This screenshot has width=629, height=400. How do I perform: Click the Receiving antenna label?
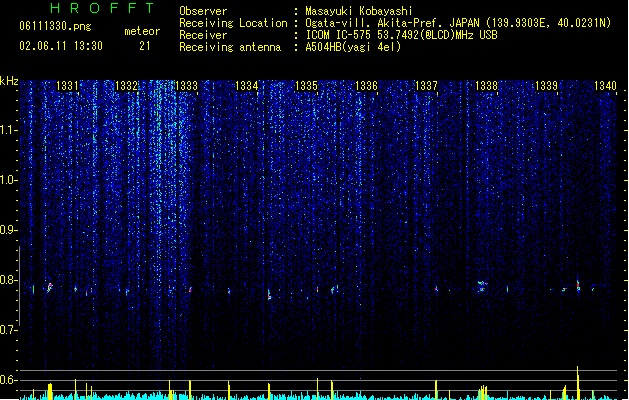pyautogui.click(x=230, y=47)
